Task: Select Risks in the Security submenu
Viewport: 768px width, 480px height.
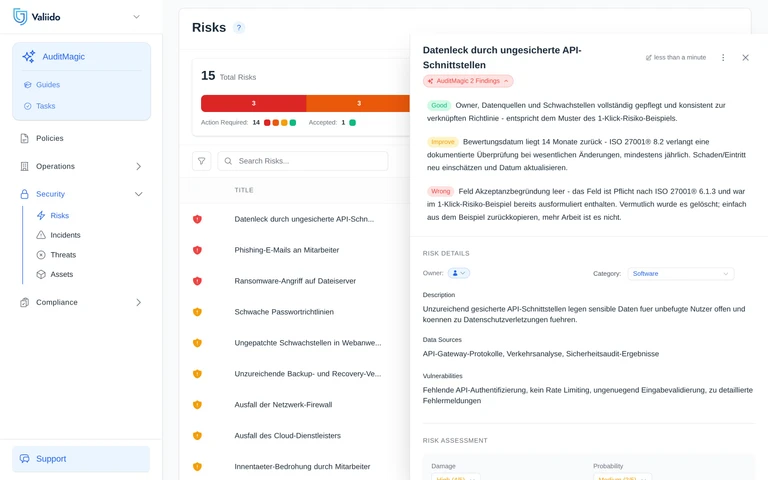Action: pyautogui.click(x=59, y=216)
